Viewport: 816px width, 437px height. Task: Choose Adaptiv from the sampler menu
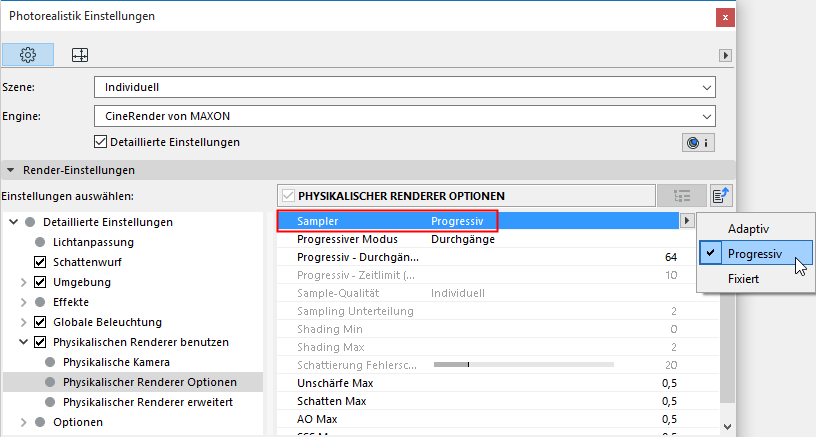[755, 228]
